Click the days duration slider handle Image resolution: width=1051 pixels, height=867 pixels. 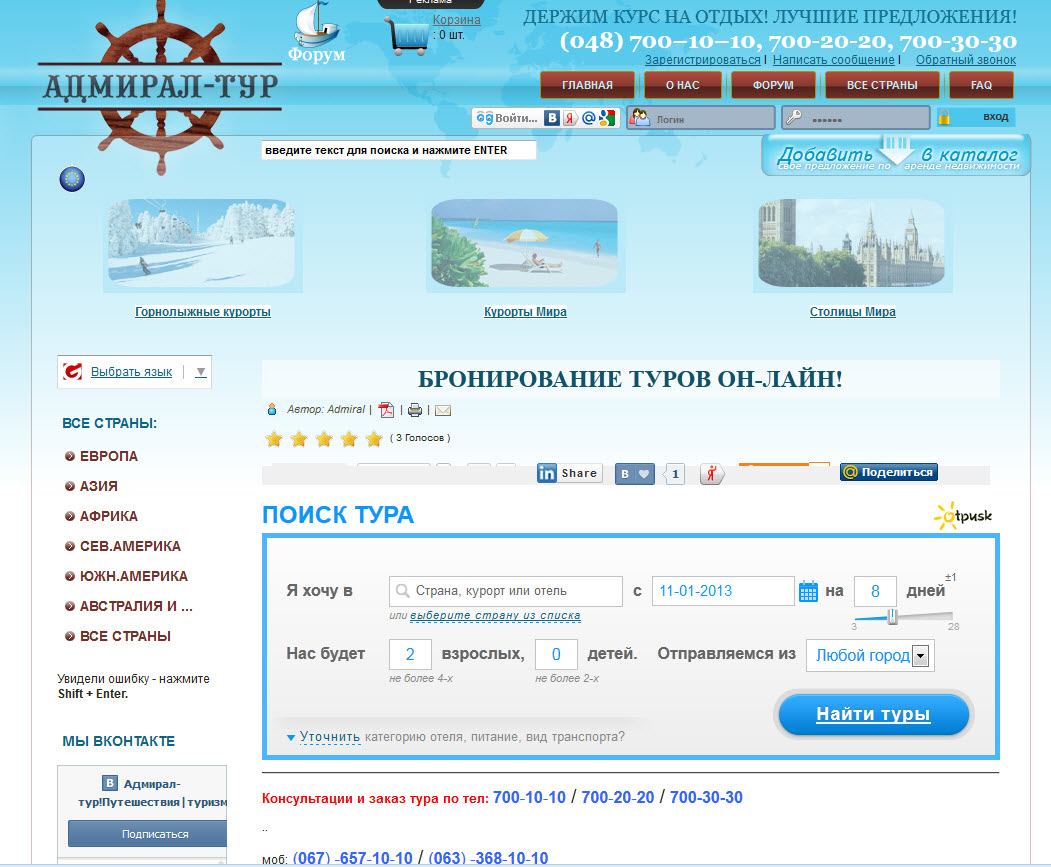pos(892,617)
